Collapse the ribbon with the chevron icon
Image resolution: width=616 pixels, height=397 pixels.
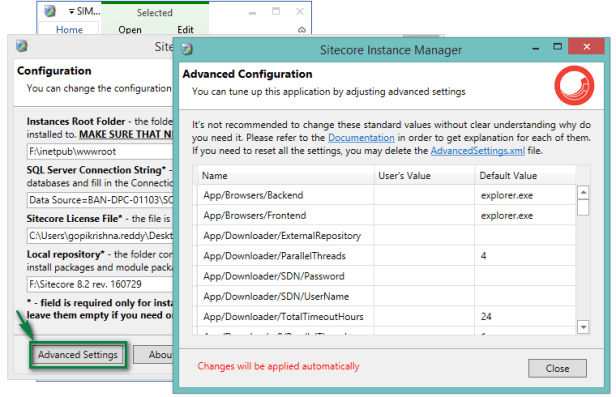pyautogui.click(x=302, y=30)
